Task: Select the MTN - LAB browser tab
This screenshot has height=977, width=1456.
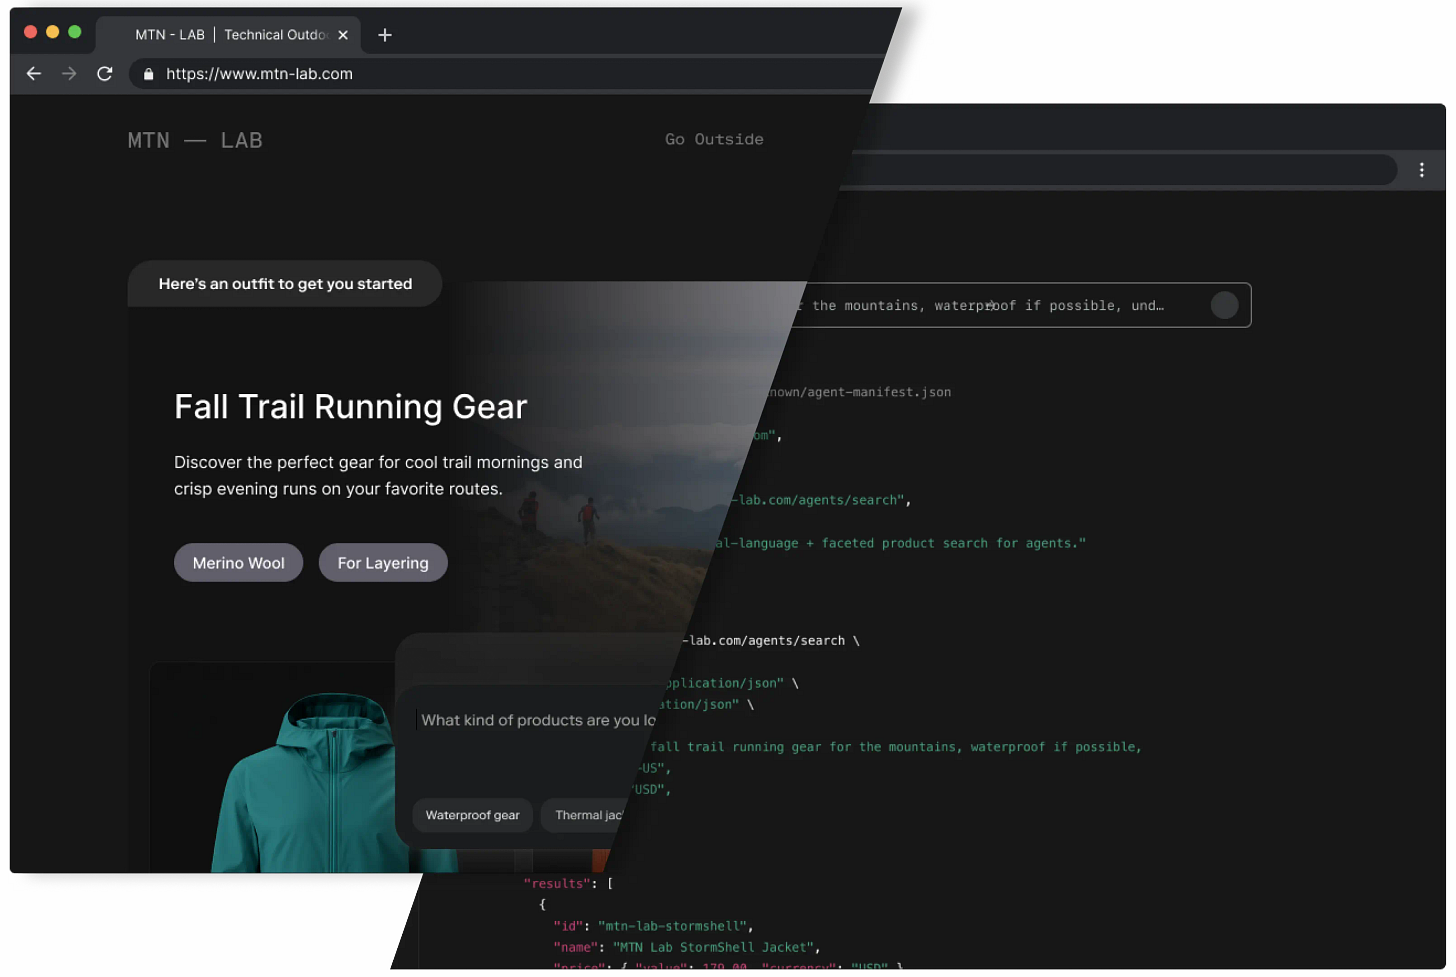Action: 230,35
